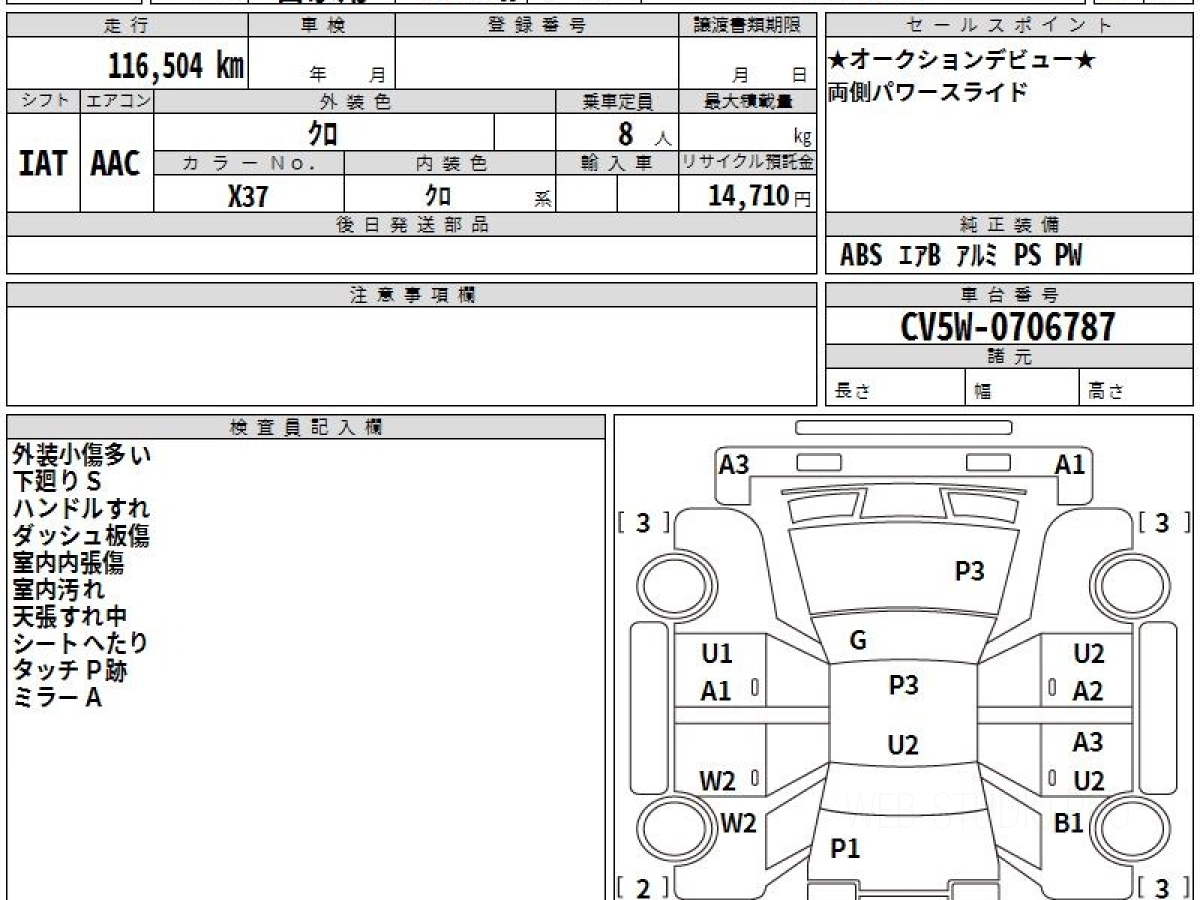Select the seating capacity value 8 人
The width and height of the screenshot is (1200, 900).
[644, 133]
